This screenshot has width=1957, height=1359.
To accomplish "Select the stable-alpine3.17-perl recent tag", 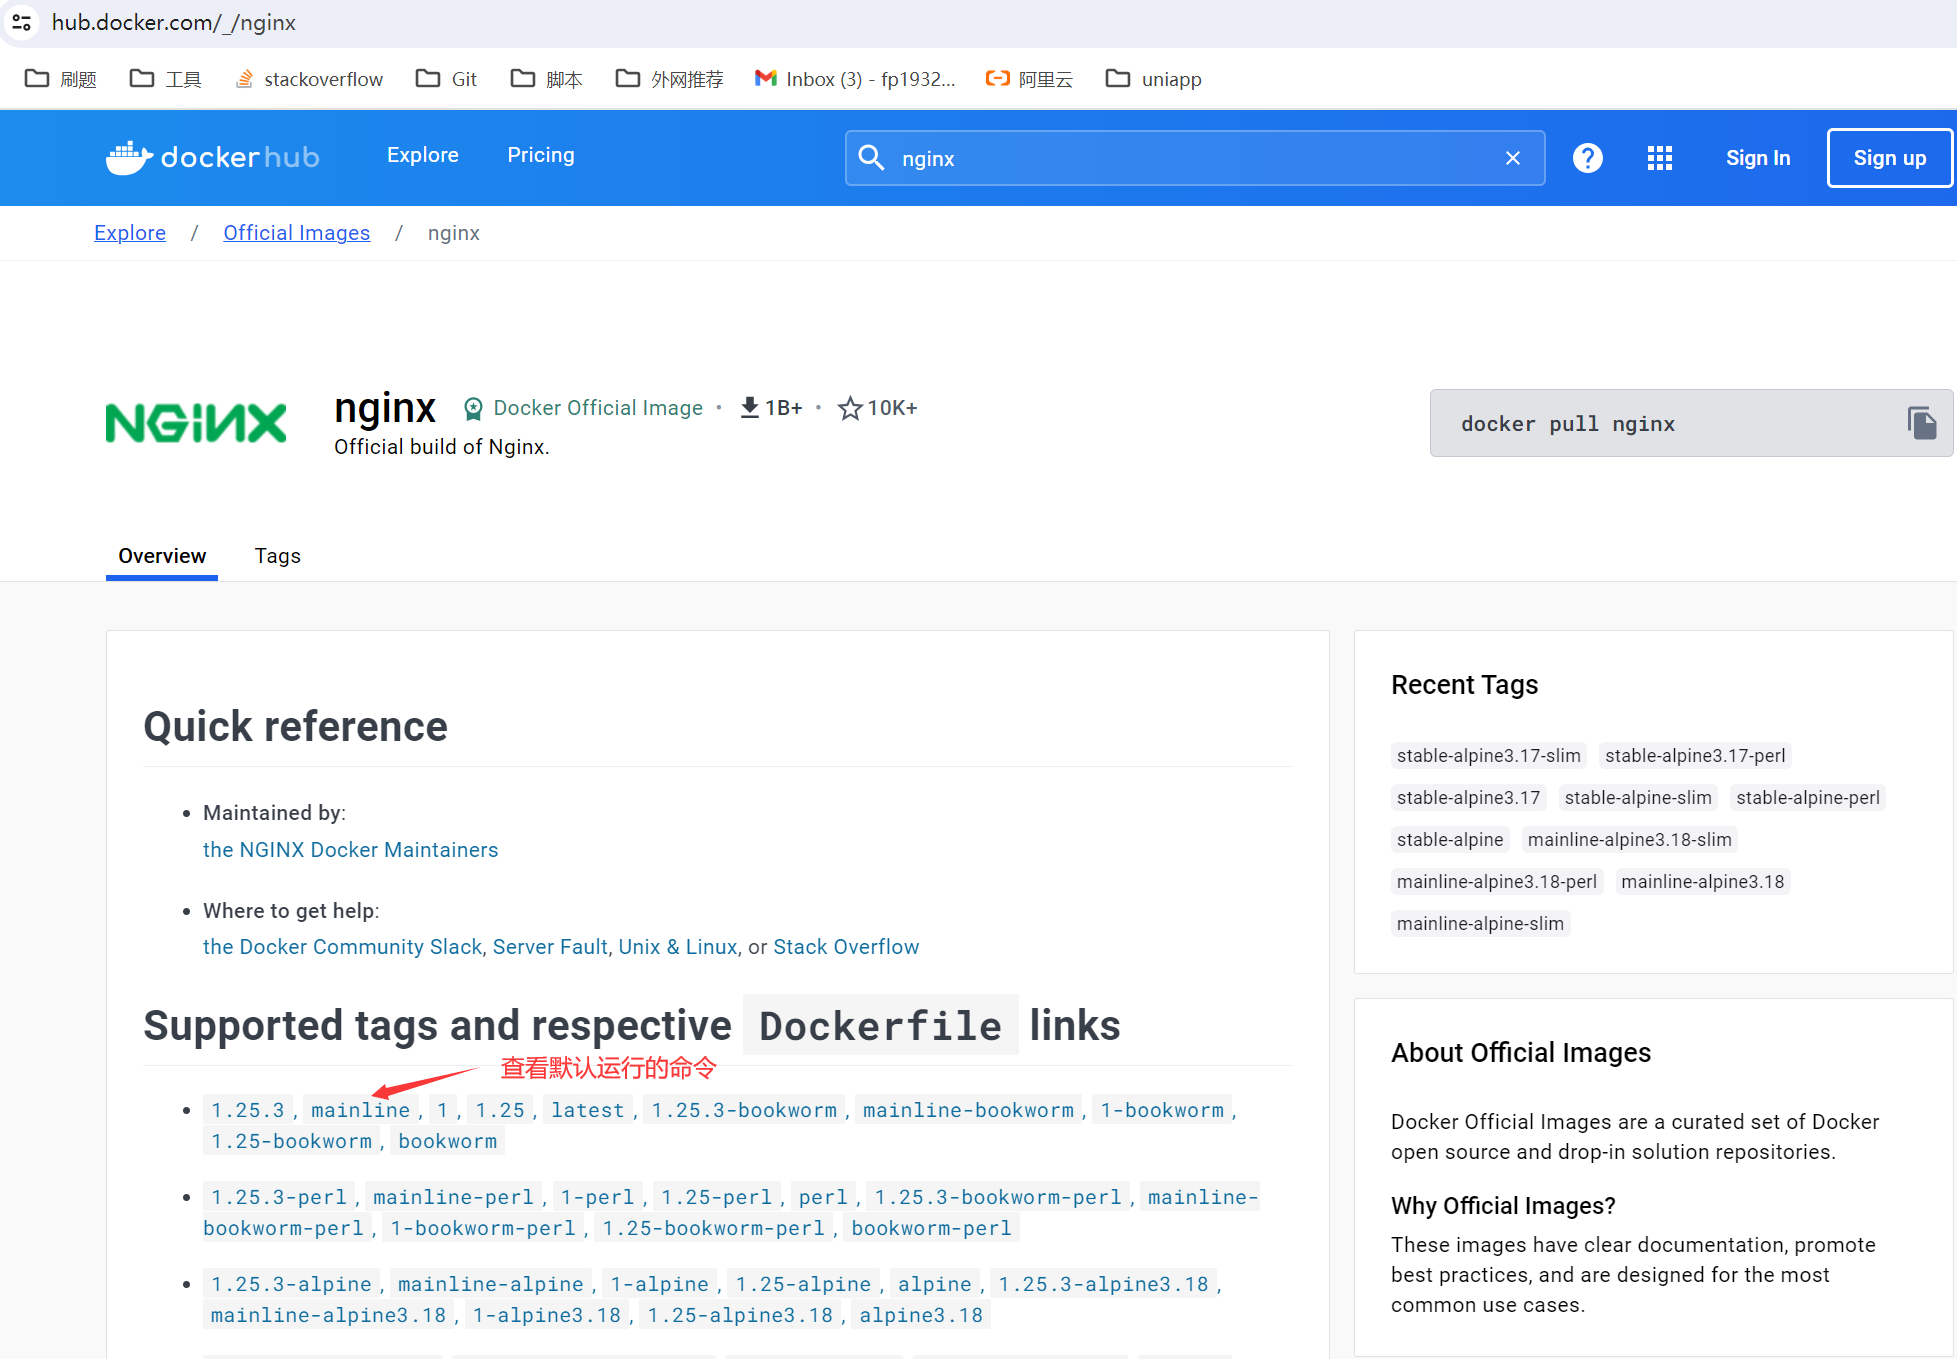I will pos(1695,756).
